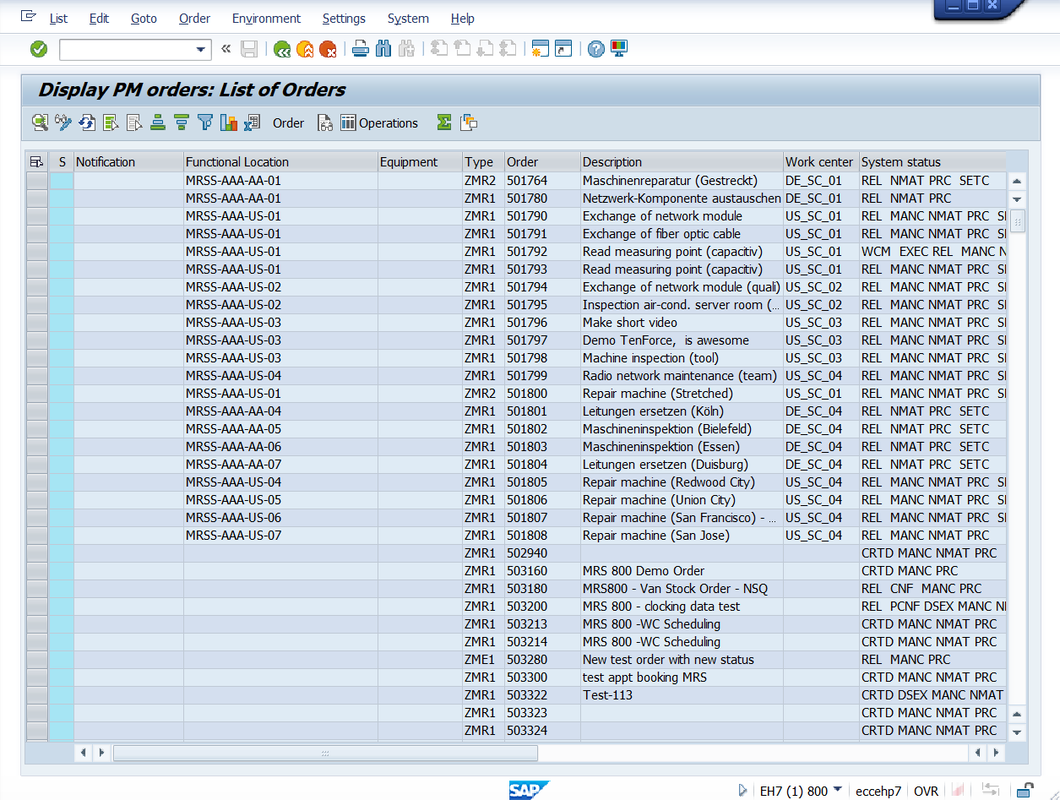
Task: Select the 'Demo TenForce, is awesome' description cell
Action: pyautogui.click(x=681, y=340)
